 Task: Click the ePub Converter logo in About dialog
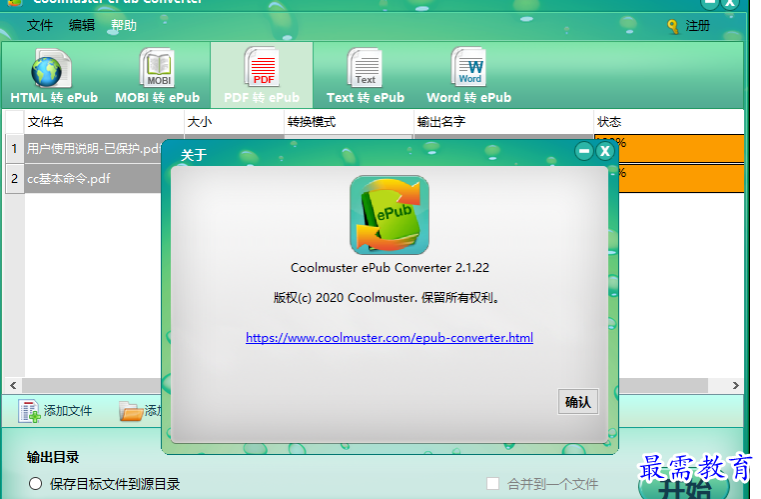point(389,215)
